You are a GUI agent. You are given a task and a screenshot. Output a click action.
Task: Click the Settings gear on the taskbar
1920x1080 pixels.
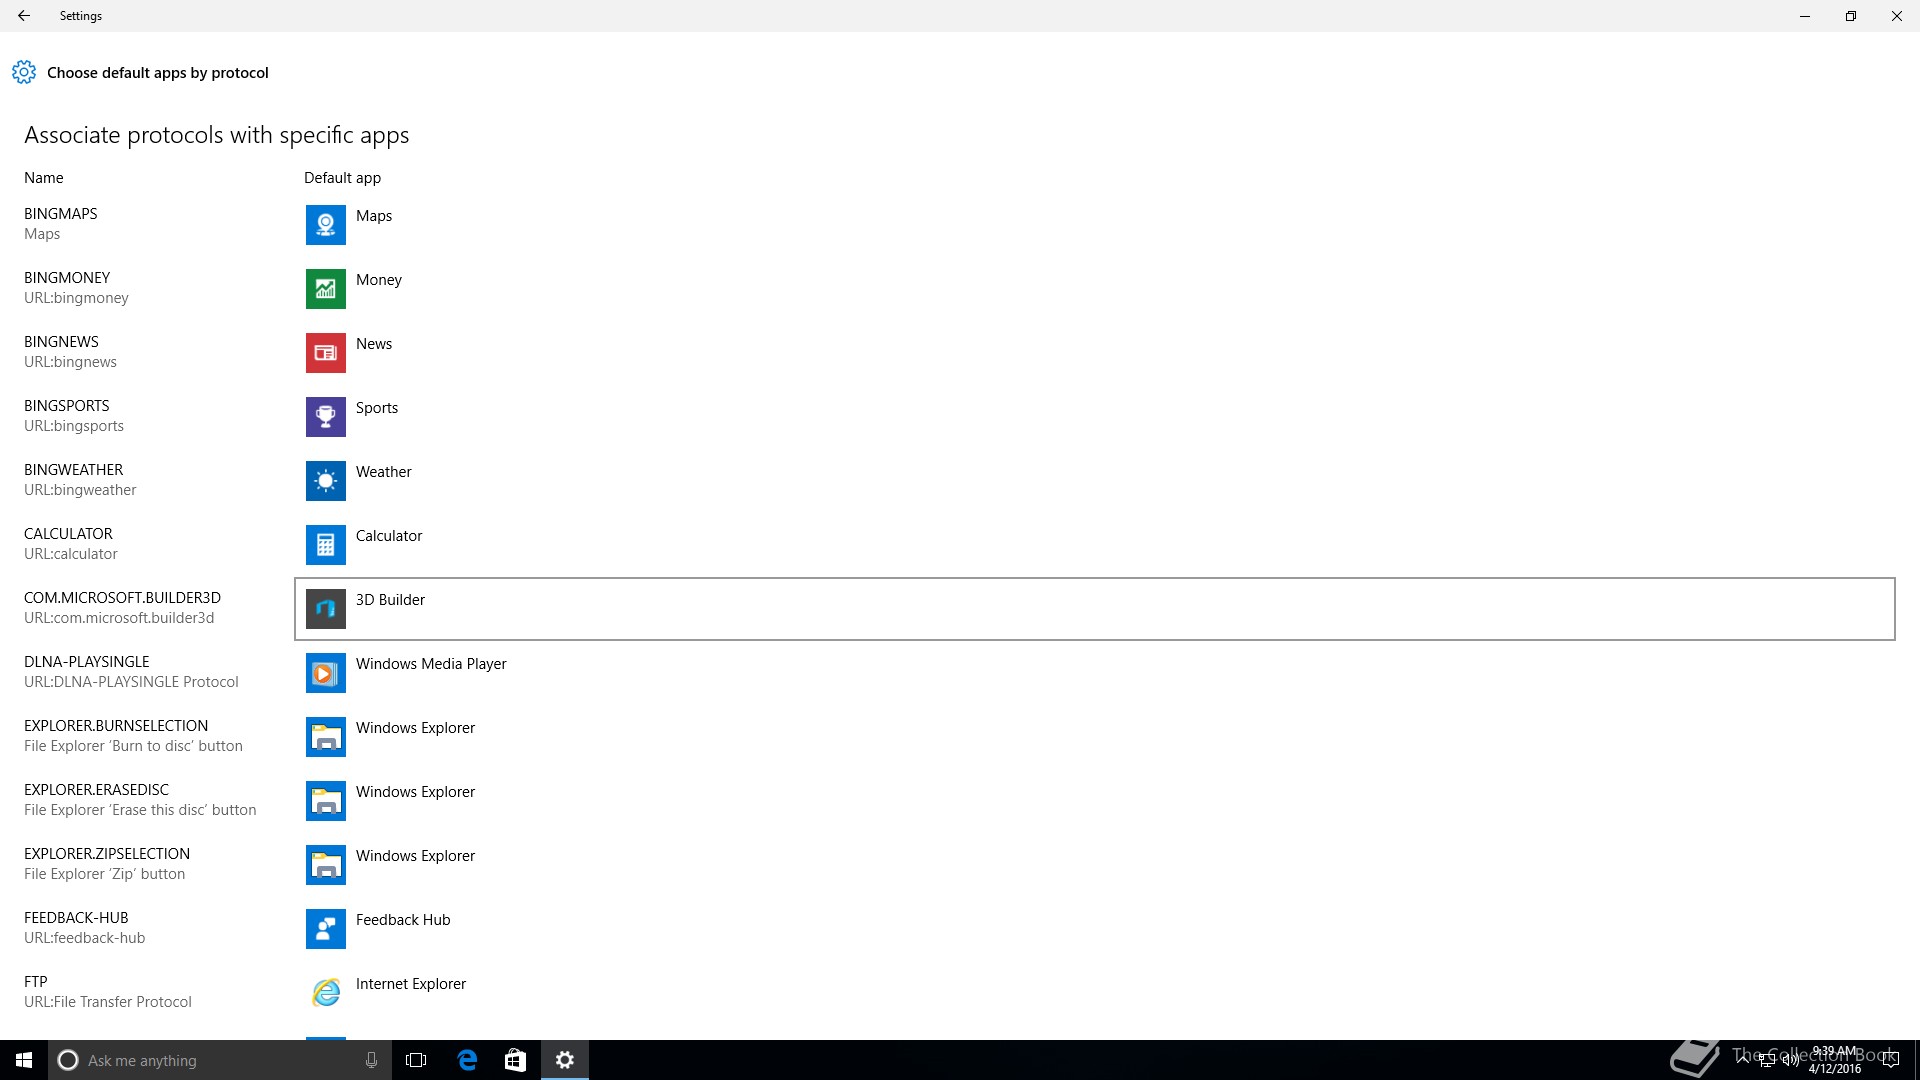point(565,1060)
